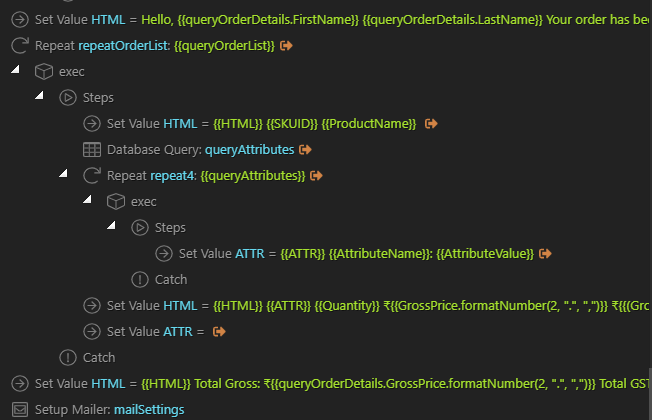This screenshot has height=420, width=652.
Task: Click the Setup Mailer envelope icon
Action: click(20, 410)
